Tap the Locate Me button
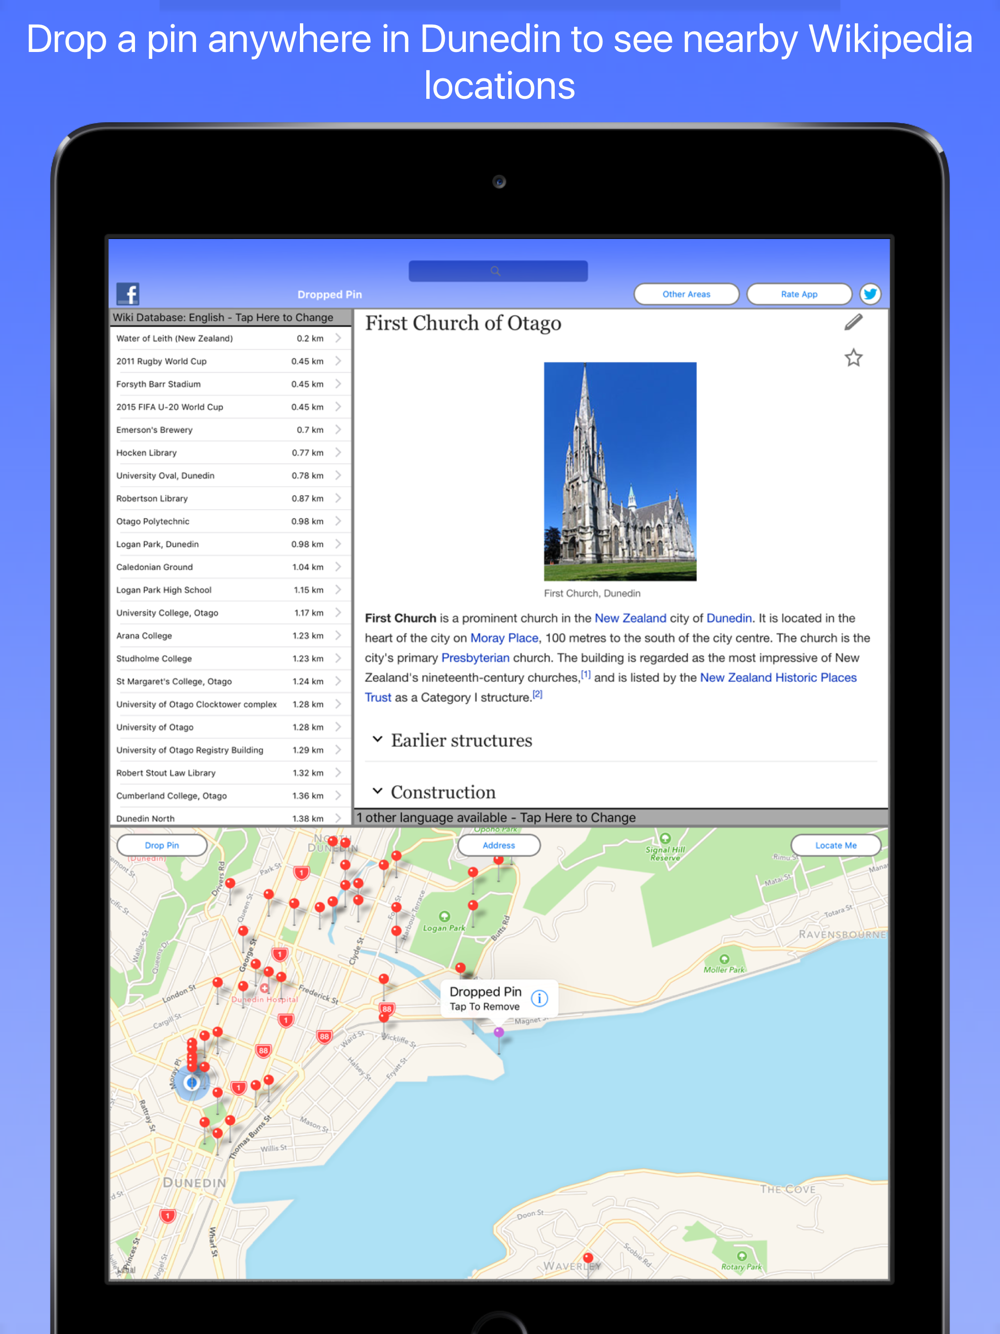Image resolution: width=1000 pixels, height=1334 pixels. click(836, 845)
